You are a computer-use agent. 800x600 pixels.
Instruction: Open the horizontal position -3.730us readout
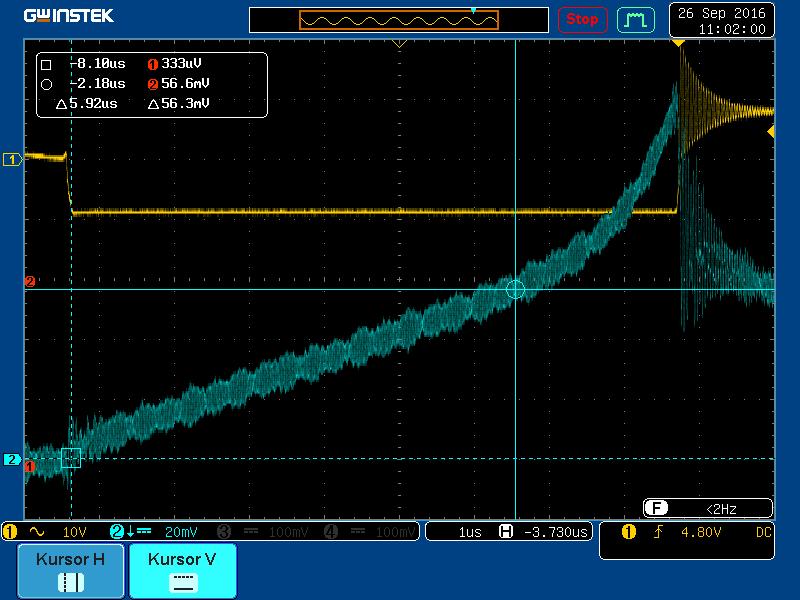tap(546, 532)
